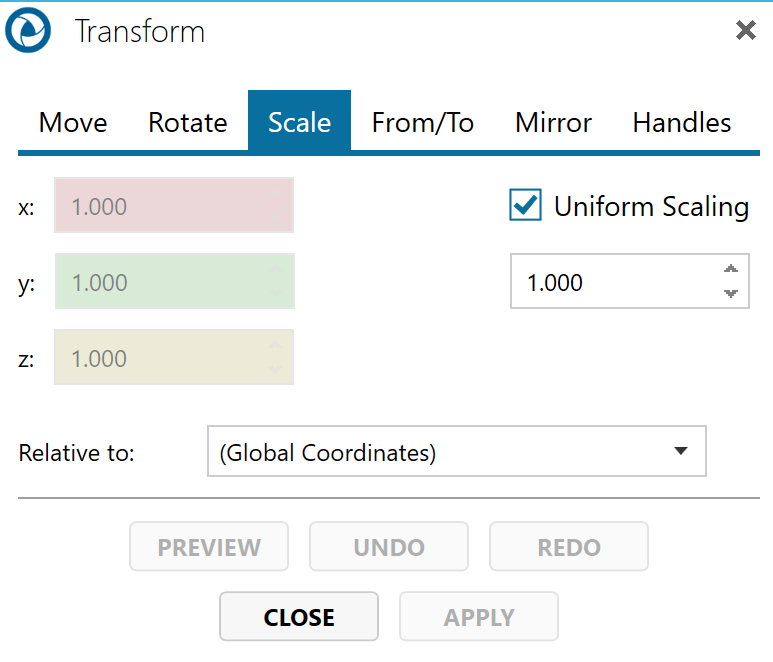Select the Scale tab
This screenshot has width=773, height=662.
click(299, 123)
